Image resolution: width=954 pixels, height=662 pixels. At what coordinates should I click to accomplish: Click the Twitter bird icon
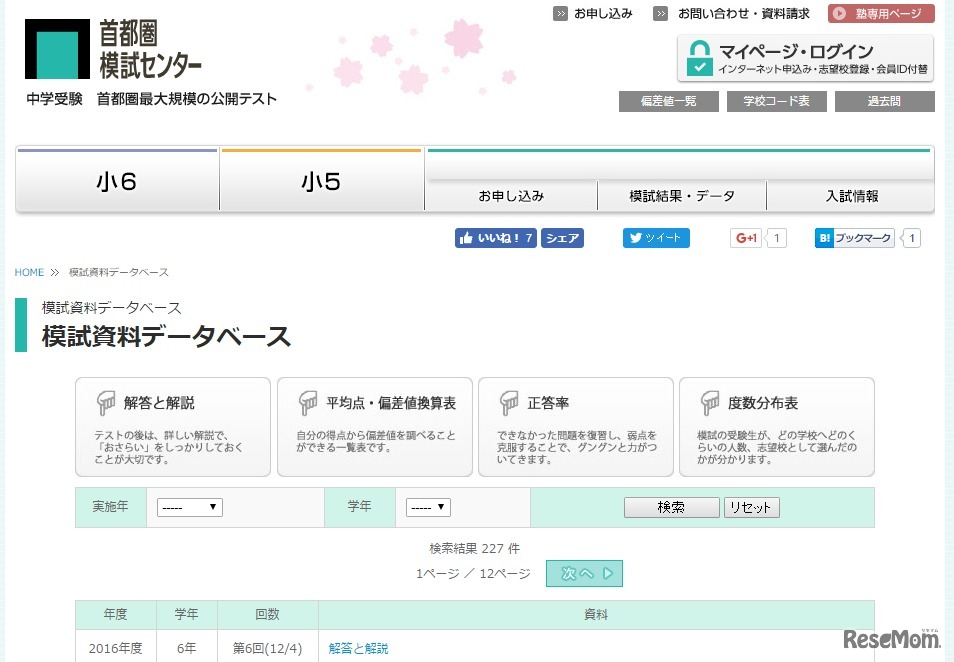(635, 238)
